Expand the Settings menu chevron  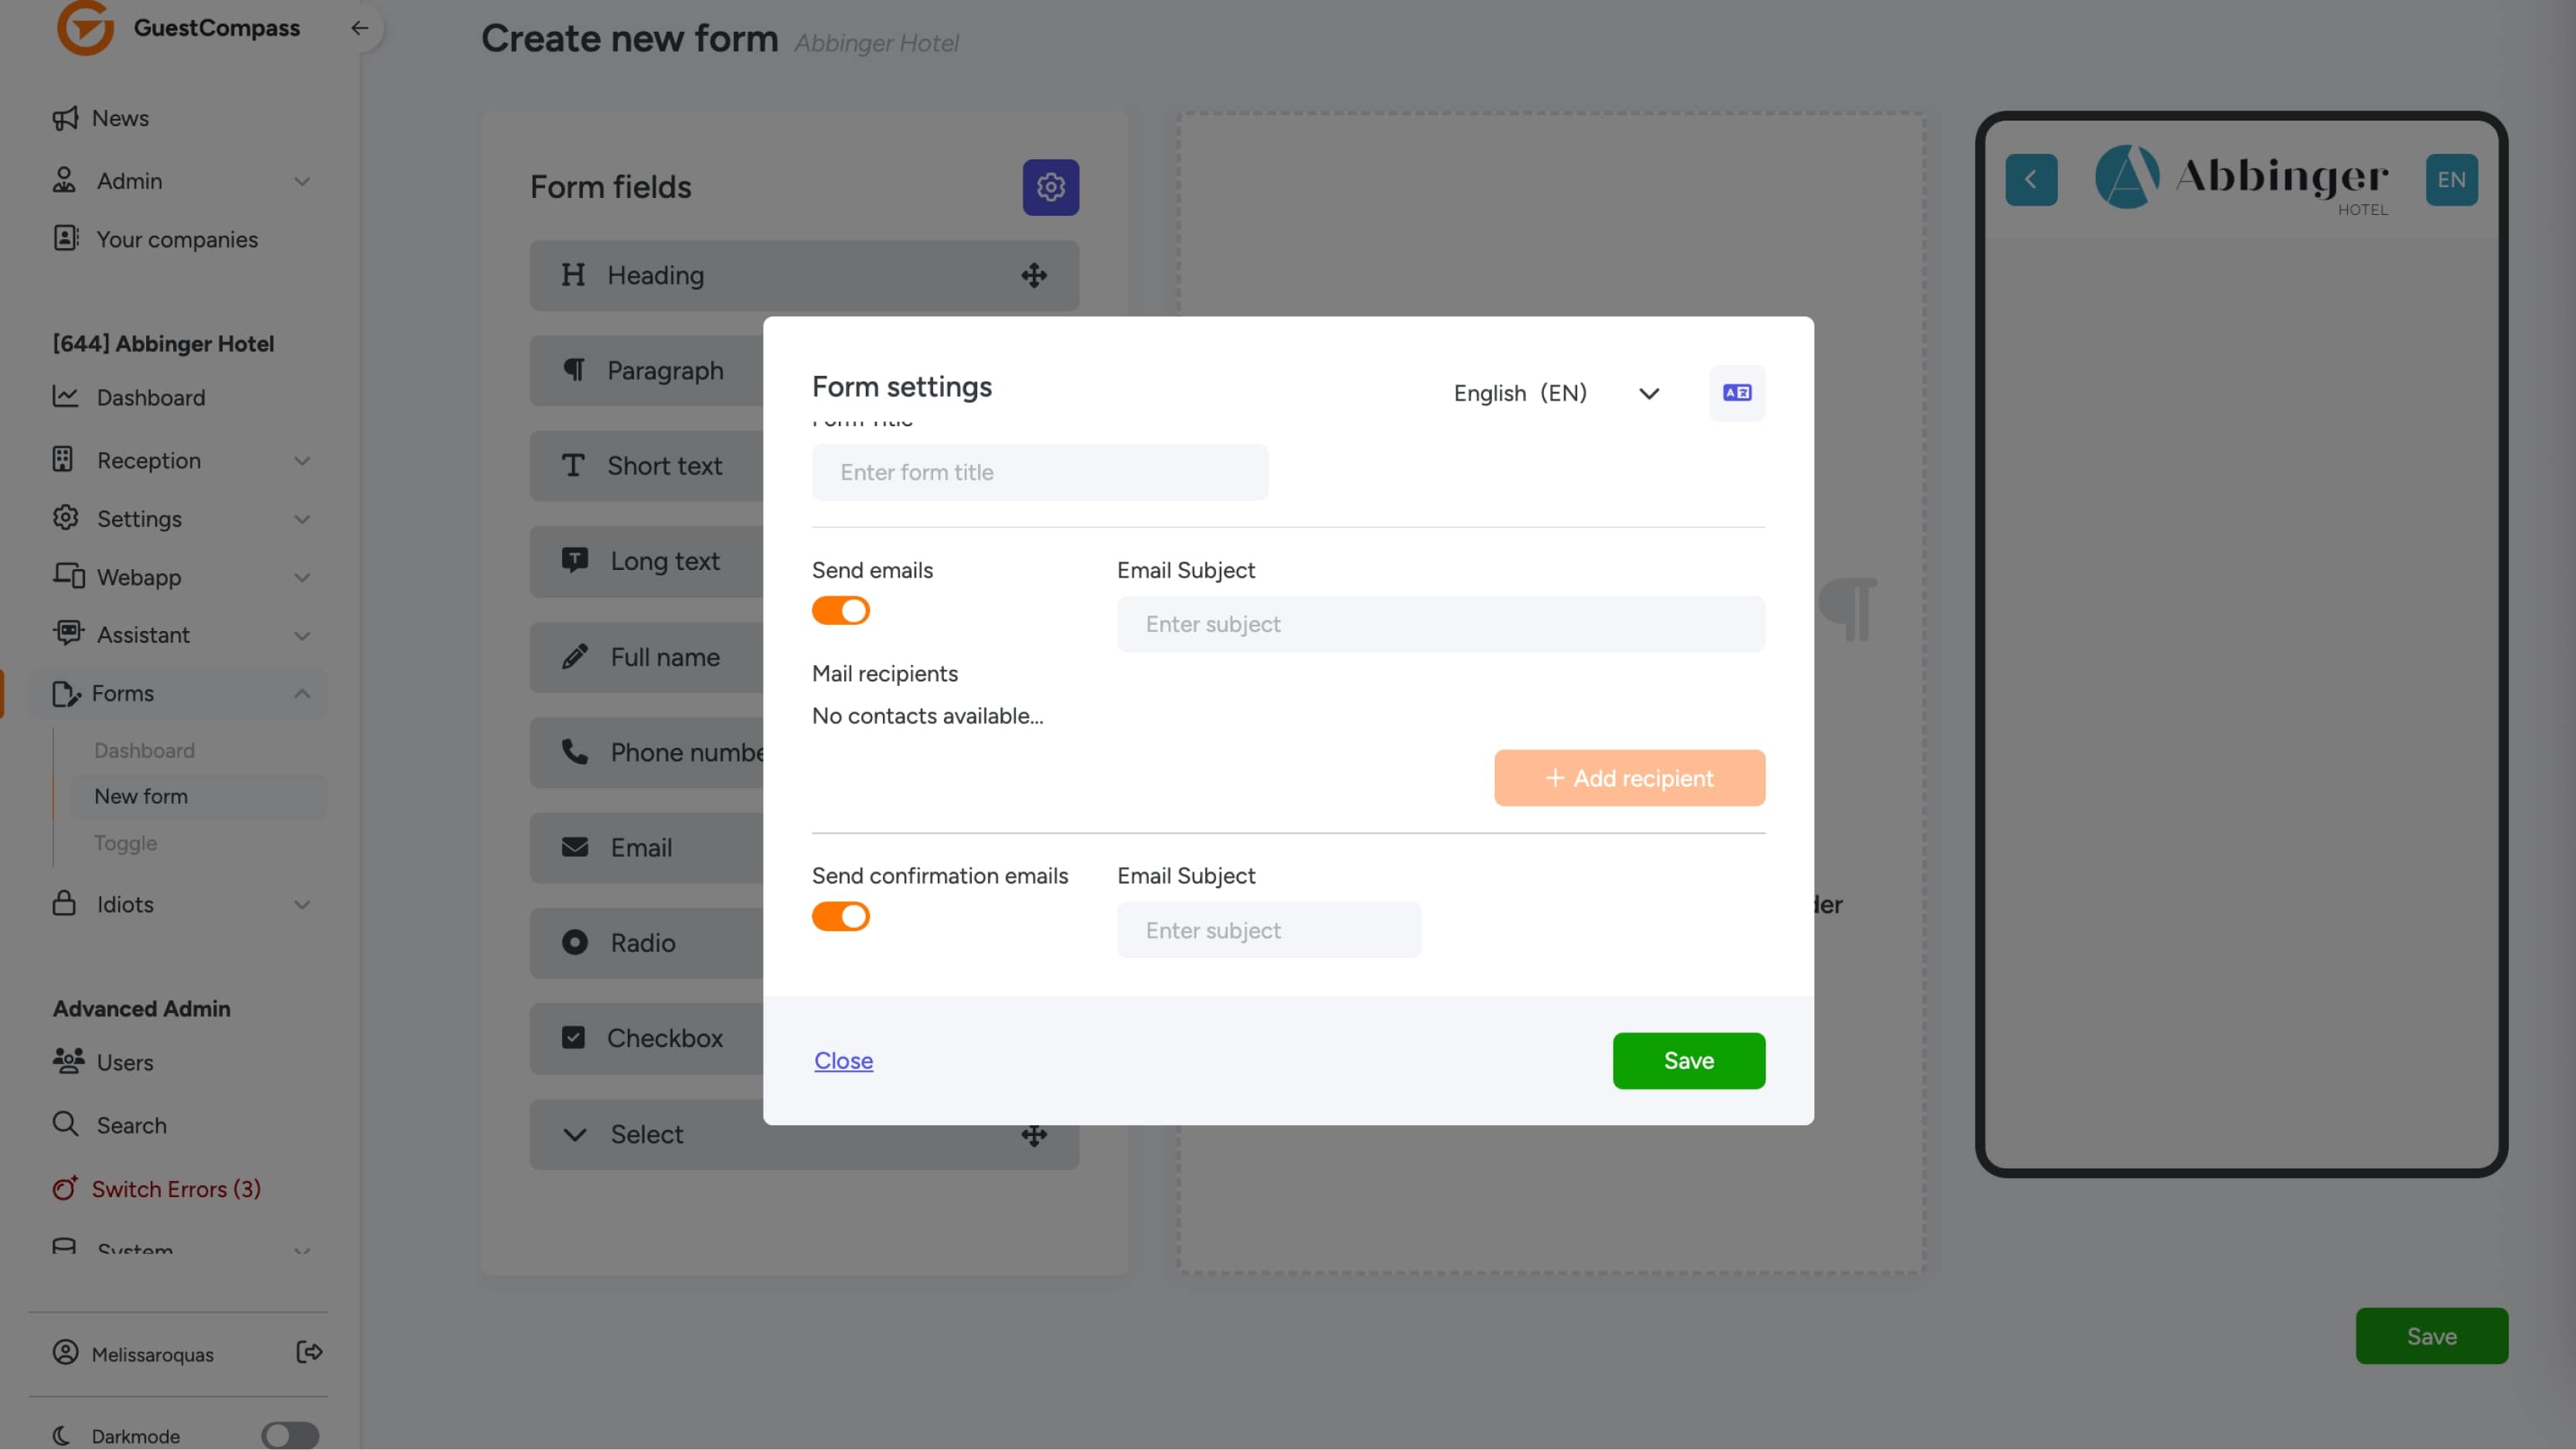302,519
